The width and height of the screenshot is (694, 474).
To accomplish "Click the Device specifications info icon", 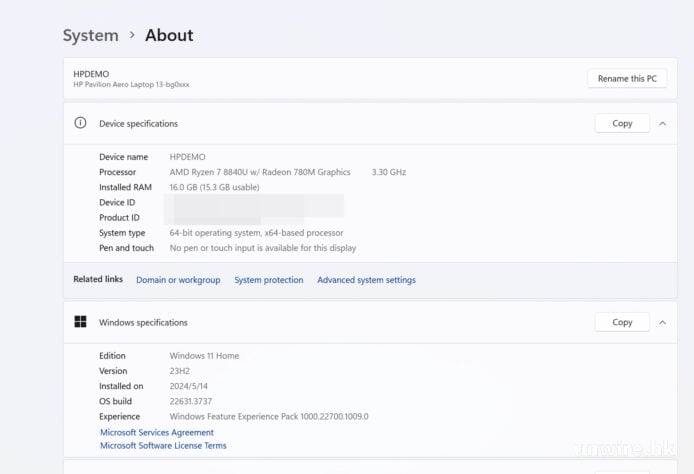I will point(80,124).
